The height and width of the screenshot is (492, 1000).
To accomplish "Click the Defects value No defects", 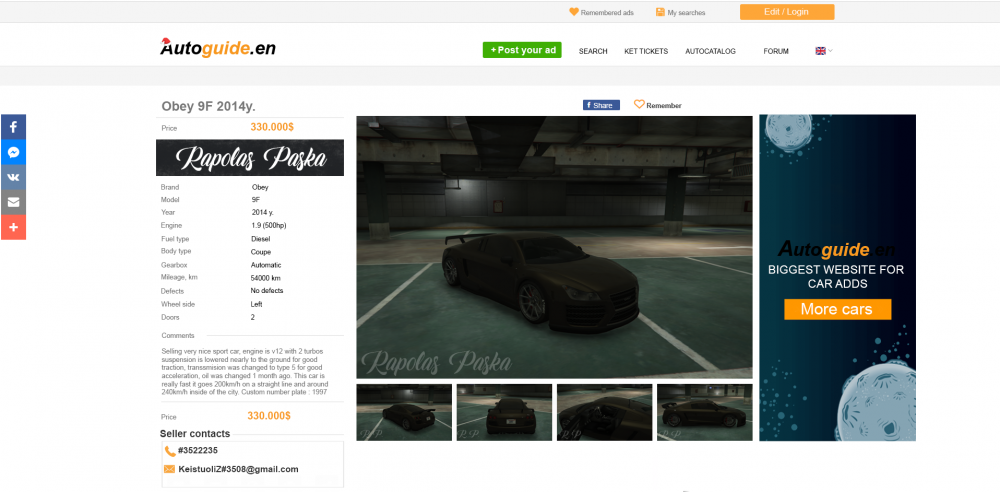I will [267, 291].
